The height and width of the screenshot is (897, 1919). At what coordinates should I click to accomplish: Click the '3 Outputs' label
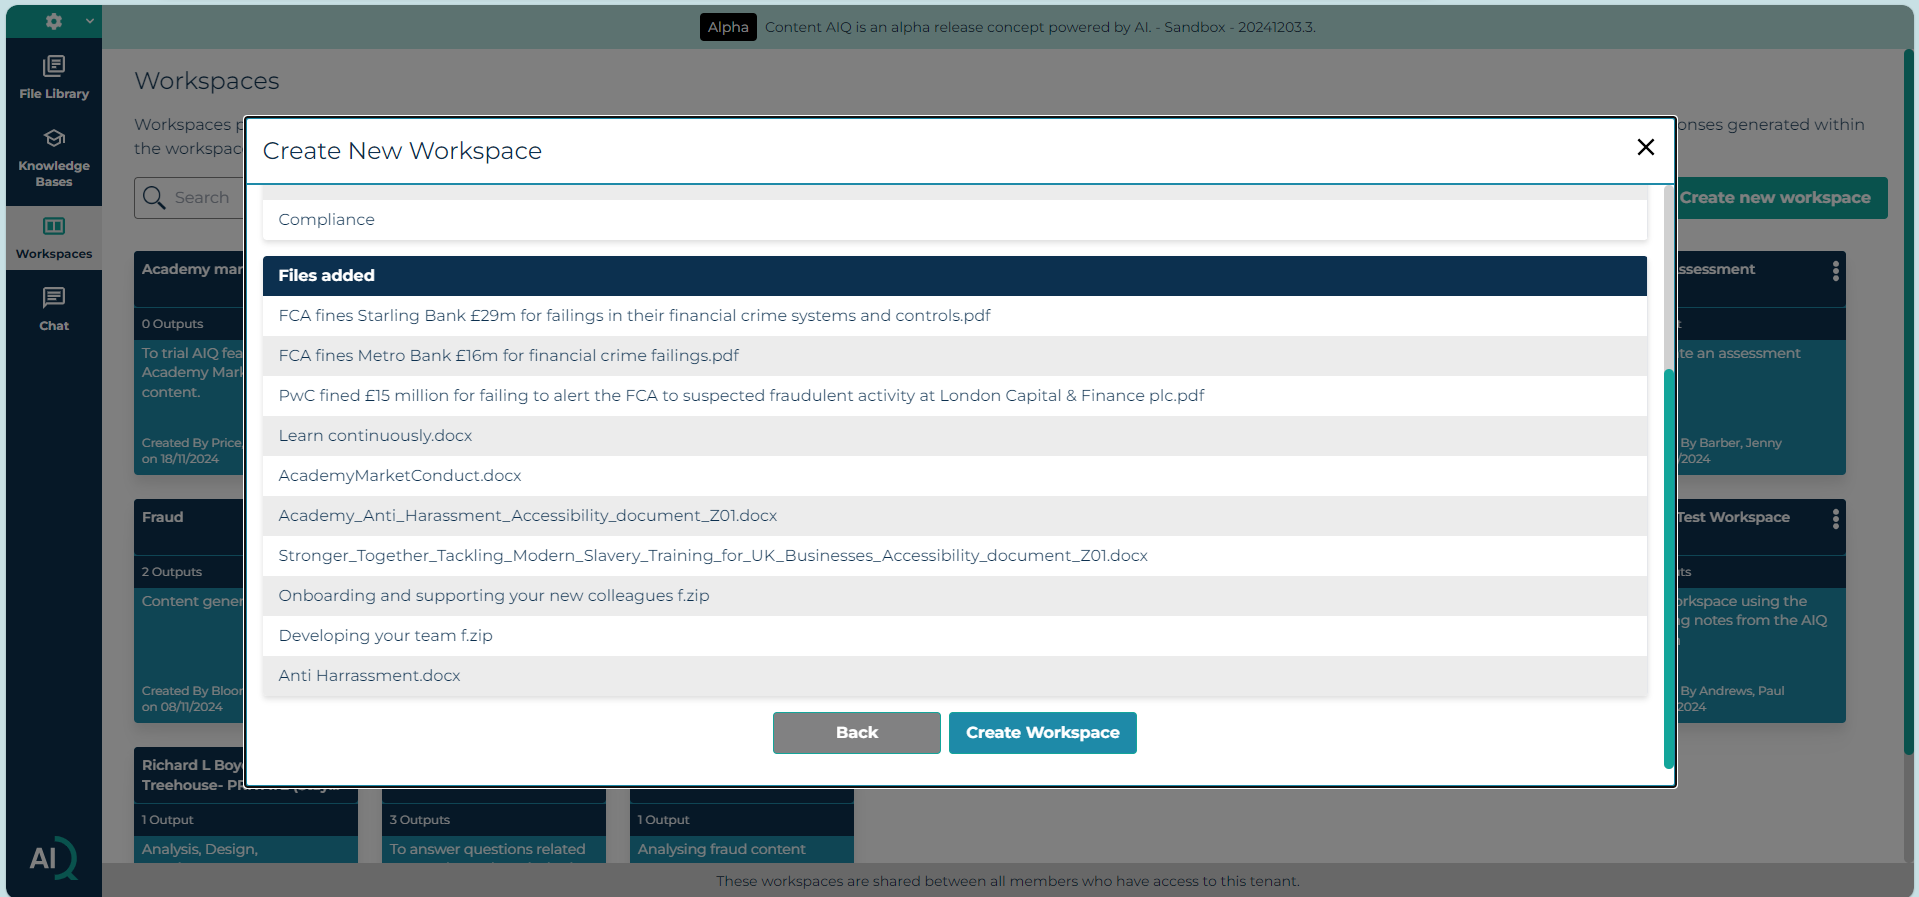pyautogui.click(x=420, y=820)
